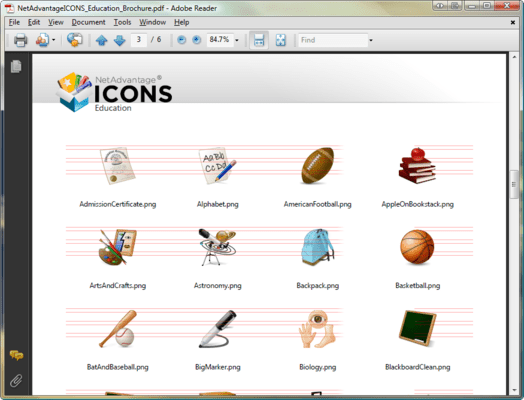Close the document with menu bar X
The height and width of the screenshot is (400, 524).
[x=513, y=22]
